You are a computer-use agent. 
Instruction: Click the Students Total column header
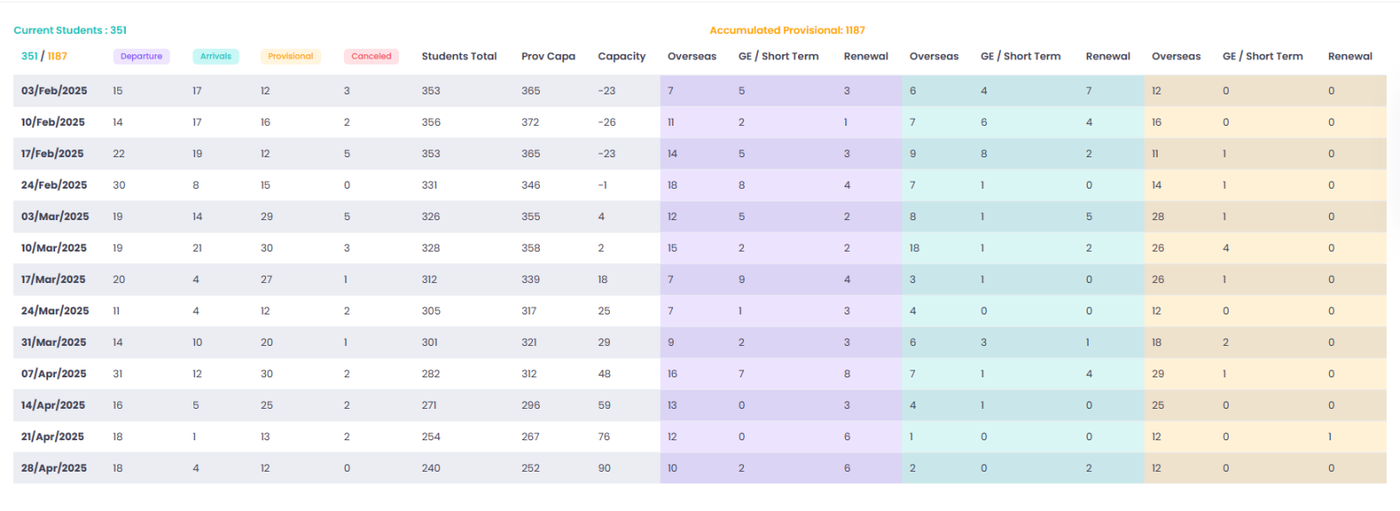459,57
